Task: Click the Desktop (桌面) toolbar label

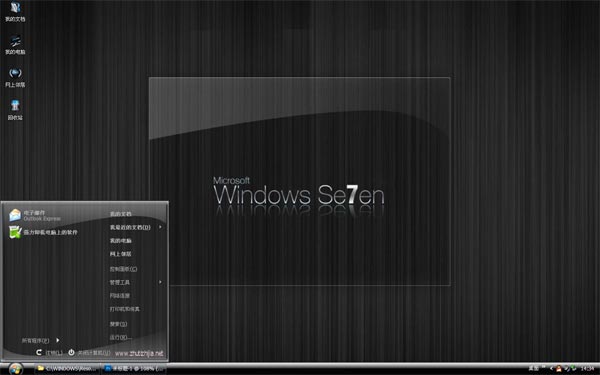Action: click(534, 368)
